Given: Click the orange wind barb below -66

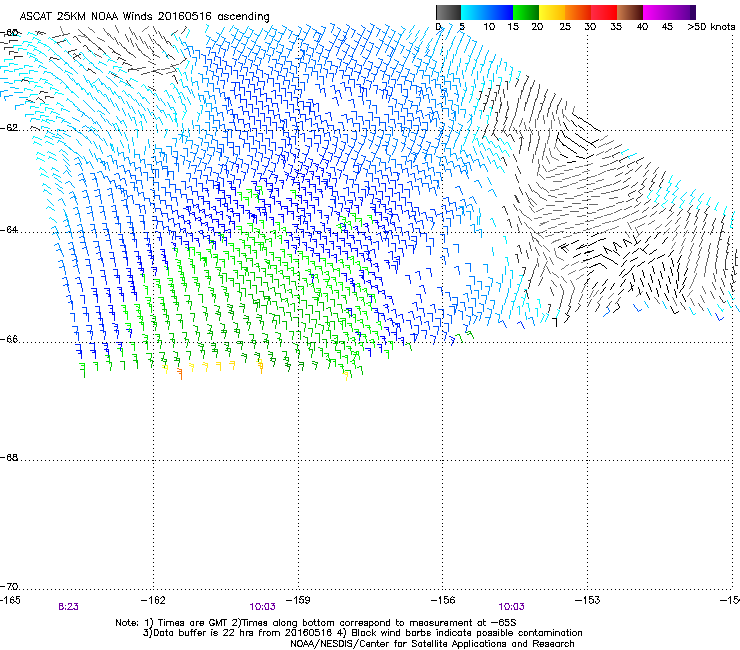Looking at the screenshot, I should pyautogui.click(x=180, y=374).
